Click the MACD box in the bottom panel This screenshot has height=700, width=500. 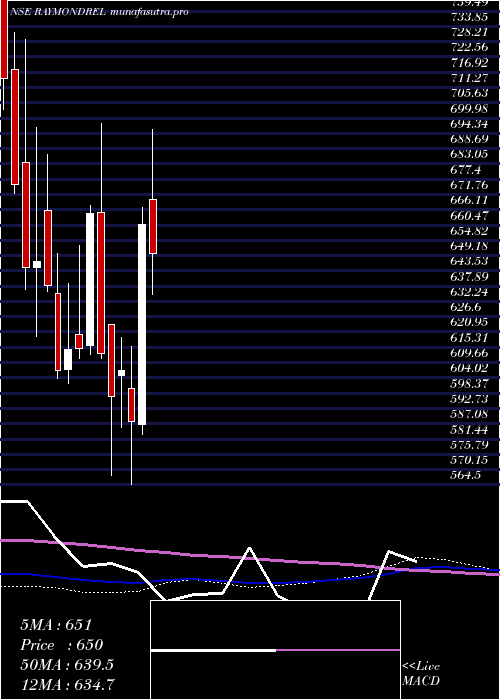tap(275, 650)
